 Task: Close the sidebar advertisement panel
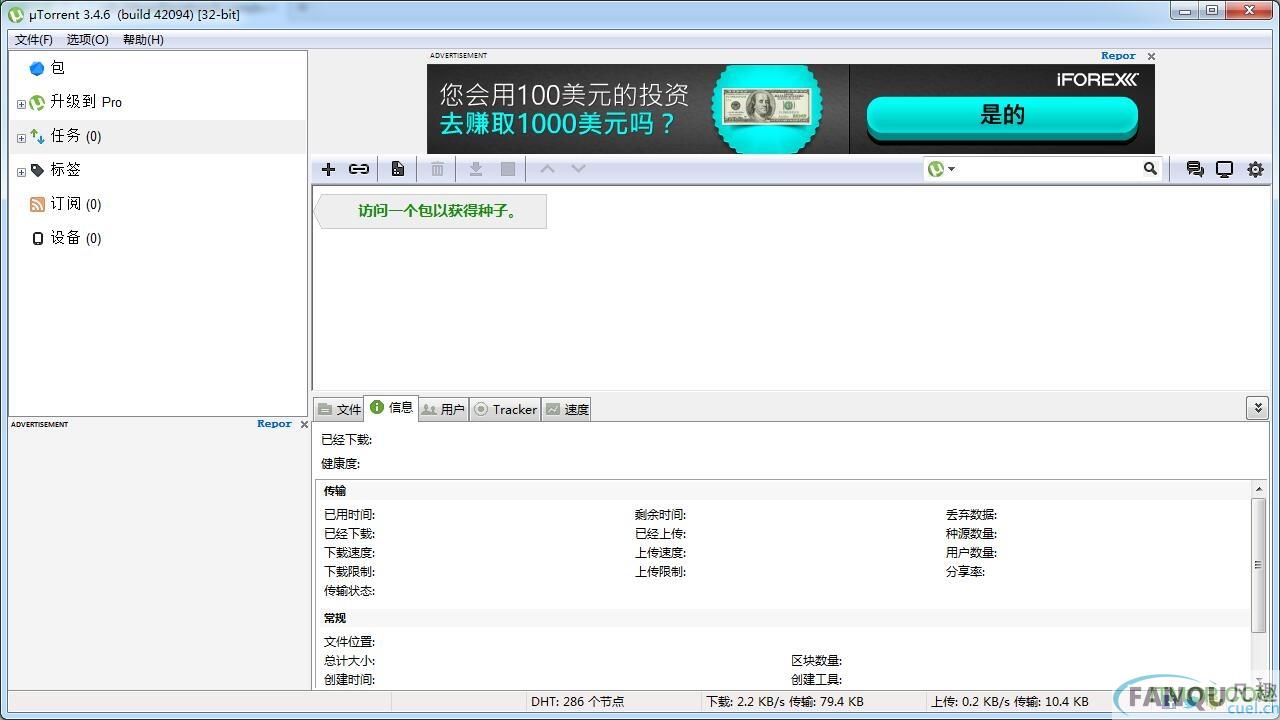point(304,425)
